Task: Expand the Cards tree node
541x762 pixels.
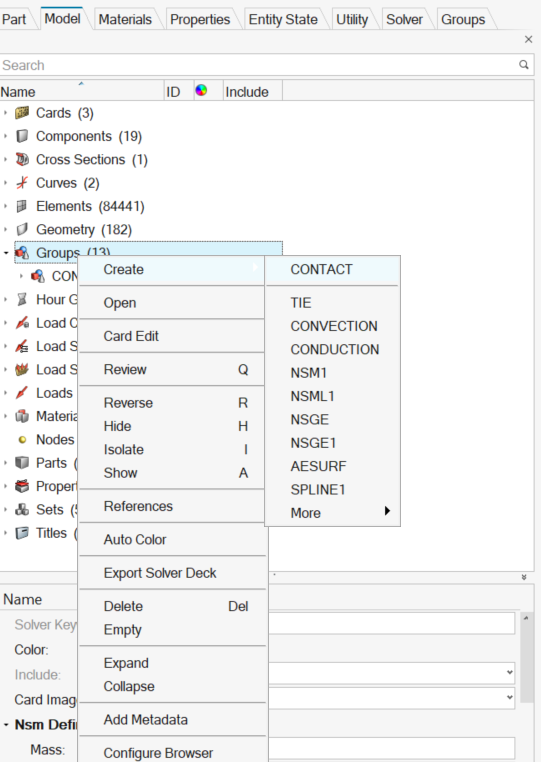Action: [x=5, y=113]
